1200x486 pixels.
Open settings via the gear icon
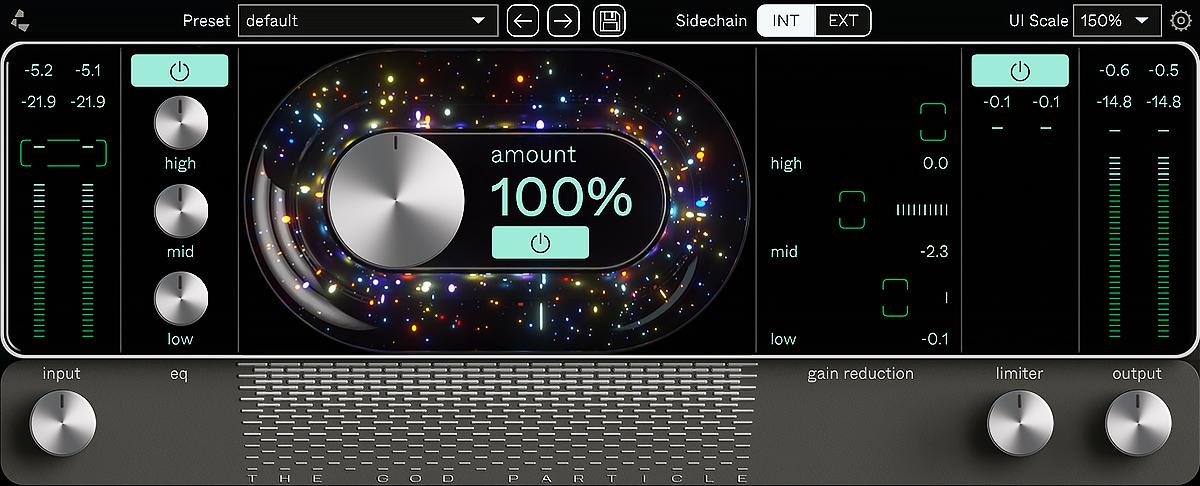[x=1181, y=20]
